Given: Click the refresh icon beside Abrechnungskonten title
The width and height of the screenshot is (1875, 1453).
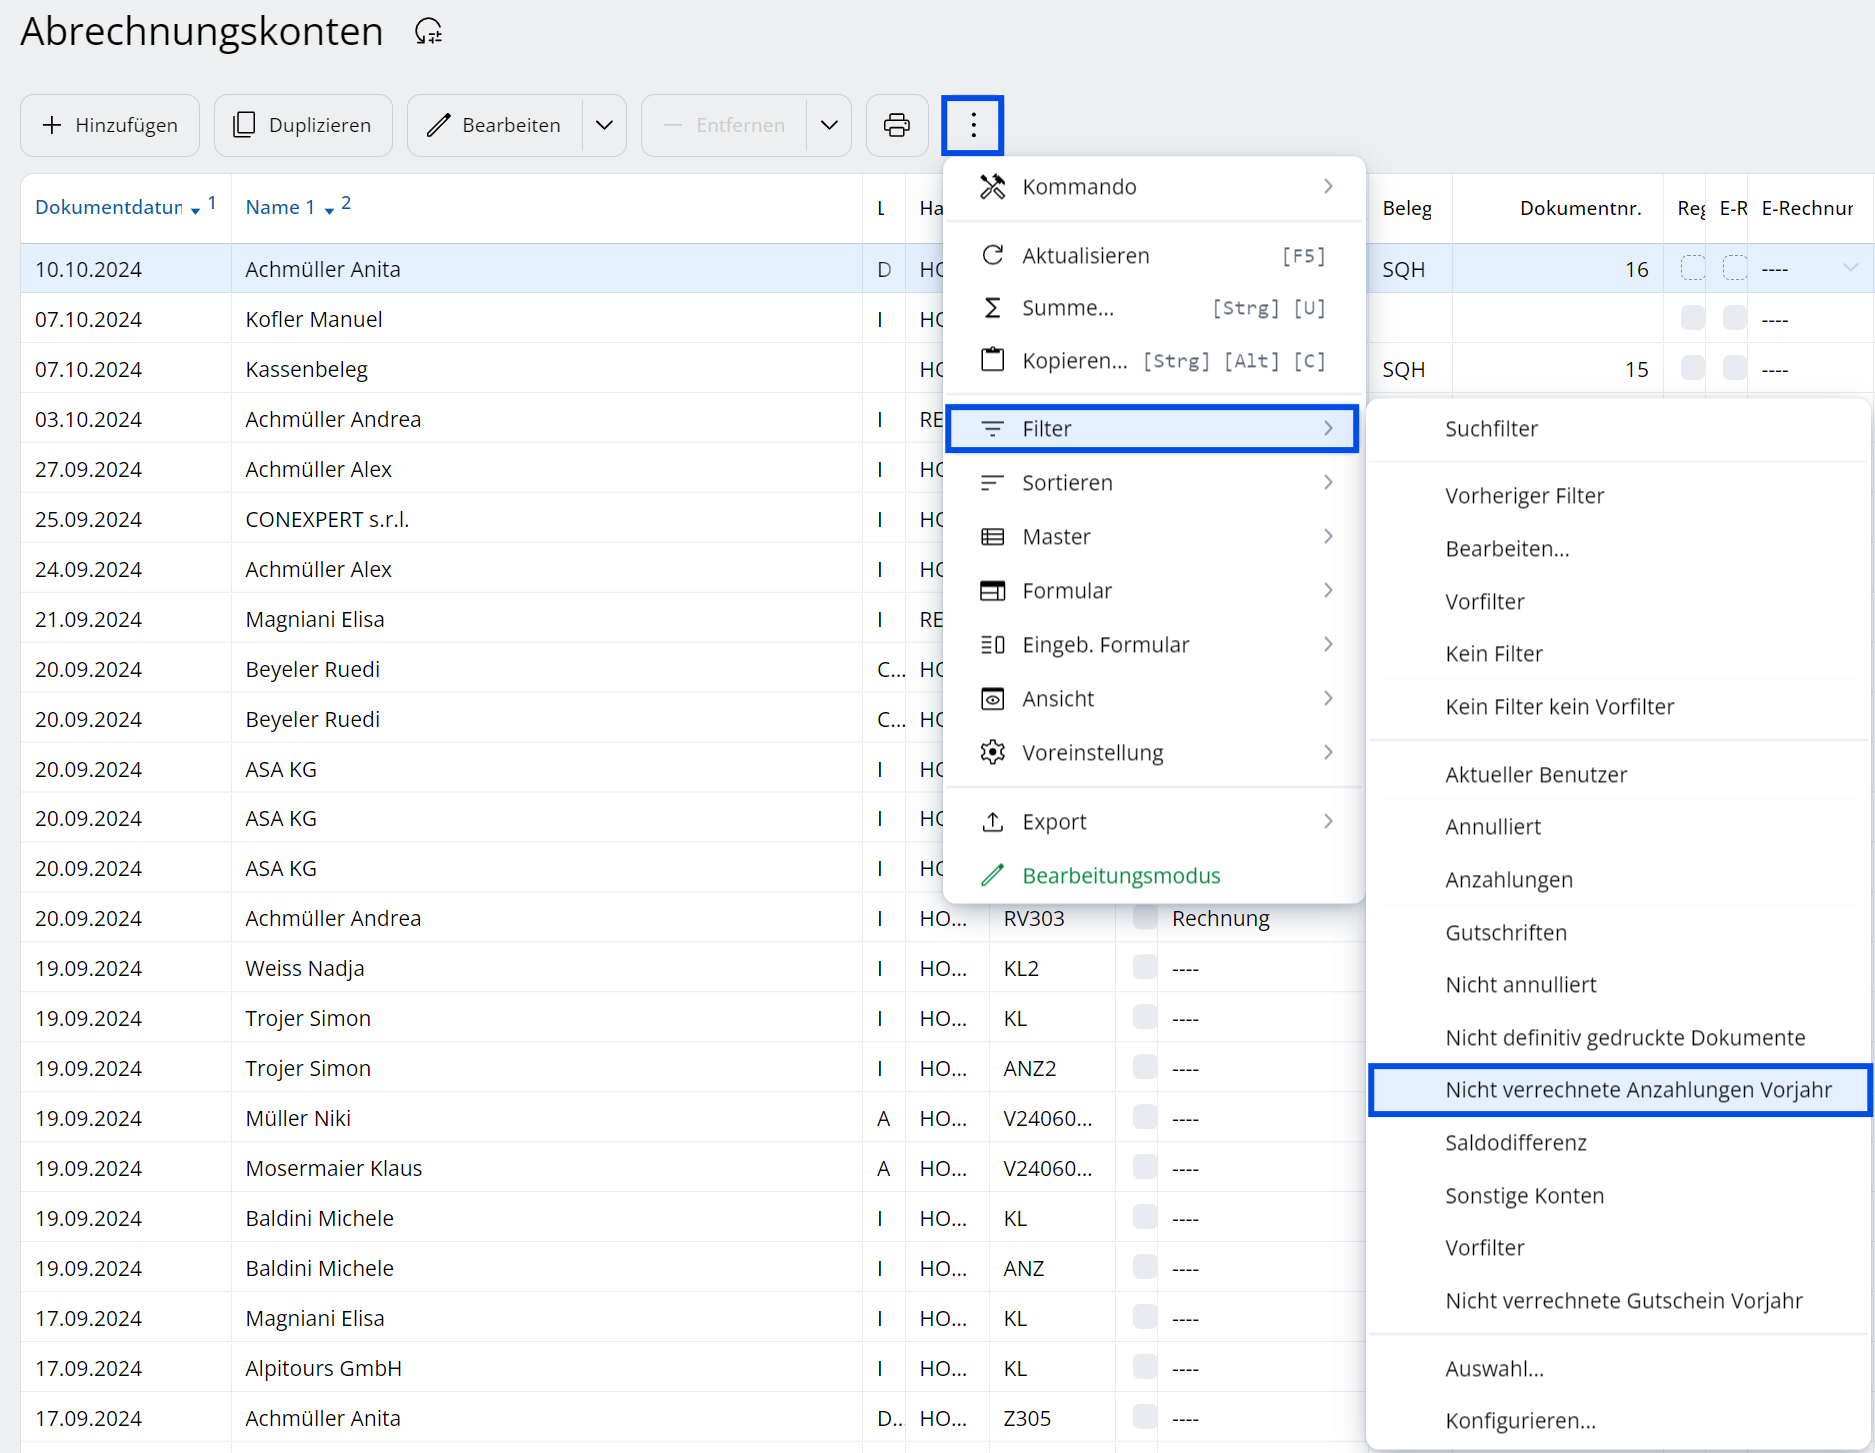Looking at the screenshot, I should click(x=428, y=32).
